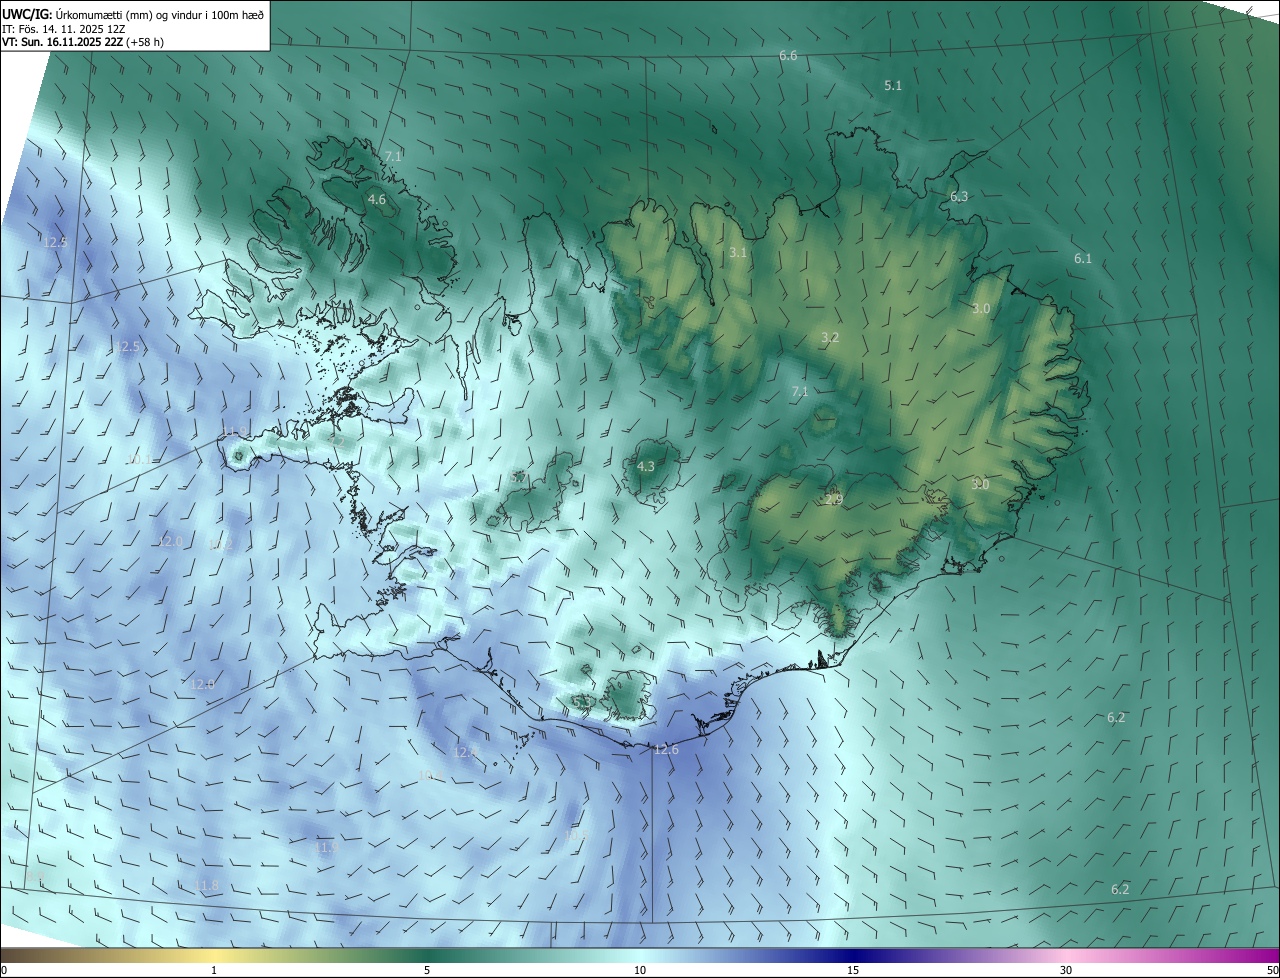Screen dimensions: 1280x978
Task: Click the 6.1 value label
Action: point(1083,259)
